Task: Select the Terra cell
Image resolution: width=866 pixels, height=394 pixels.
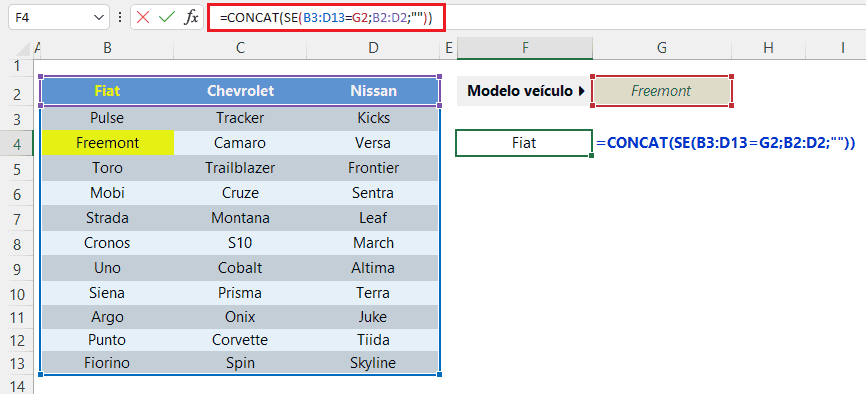Action: (x=373, y=293)
